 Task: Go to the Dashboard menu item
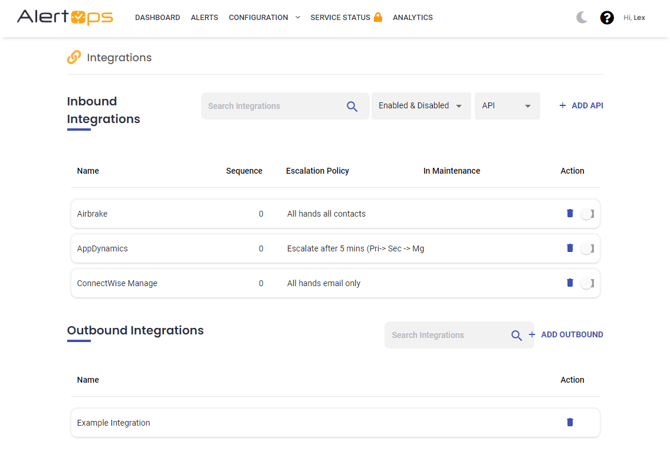tap(157, 17)
